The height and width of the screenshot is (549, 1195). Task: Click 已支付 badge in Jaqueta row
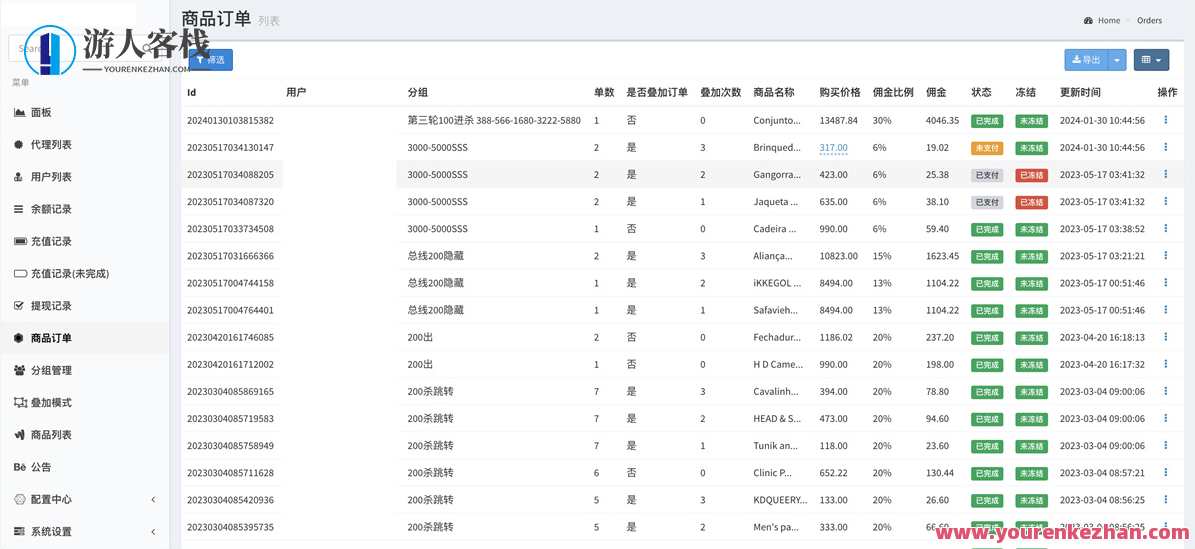tap(986, 202)
